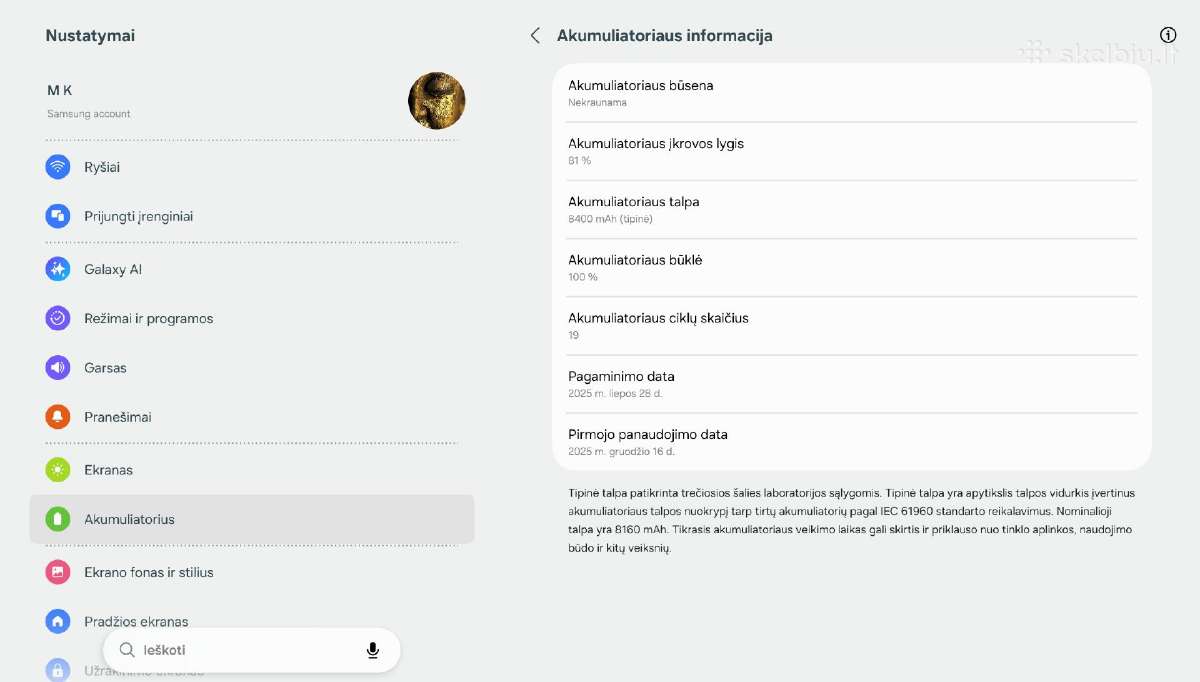
Task: Tap the microphone voice search icon
Action: pos(373,650)
